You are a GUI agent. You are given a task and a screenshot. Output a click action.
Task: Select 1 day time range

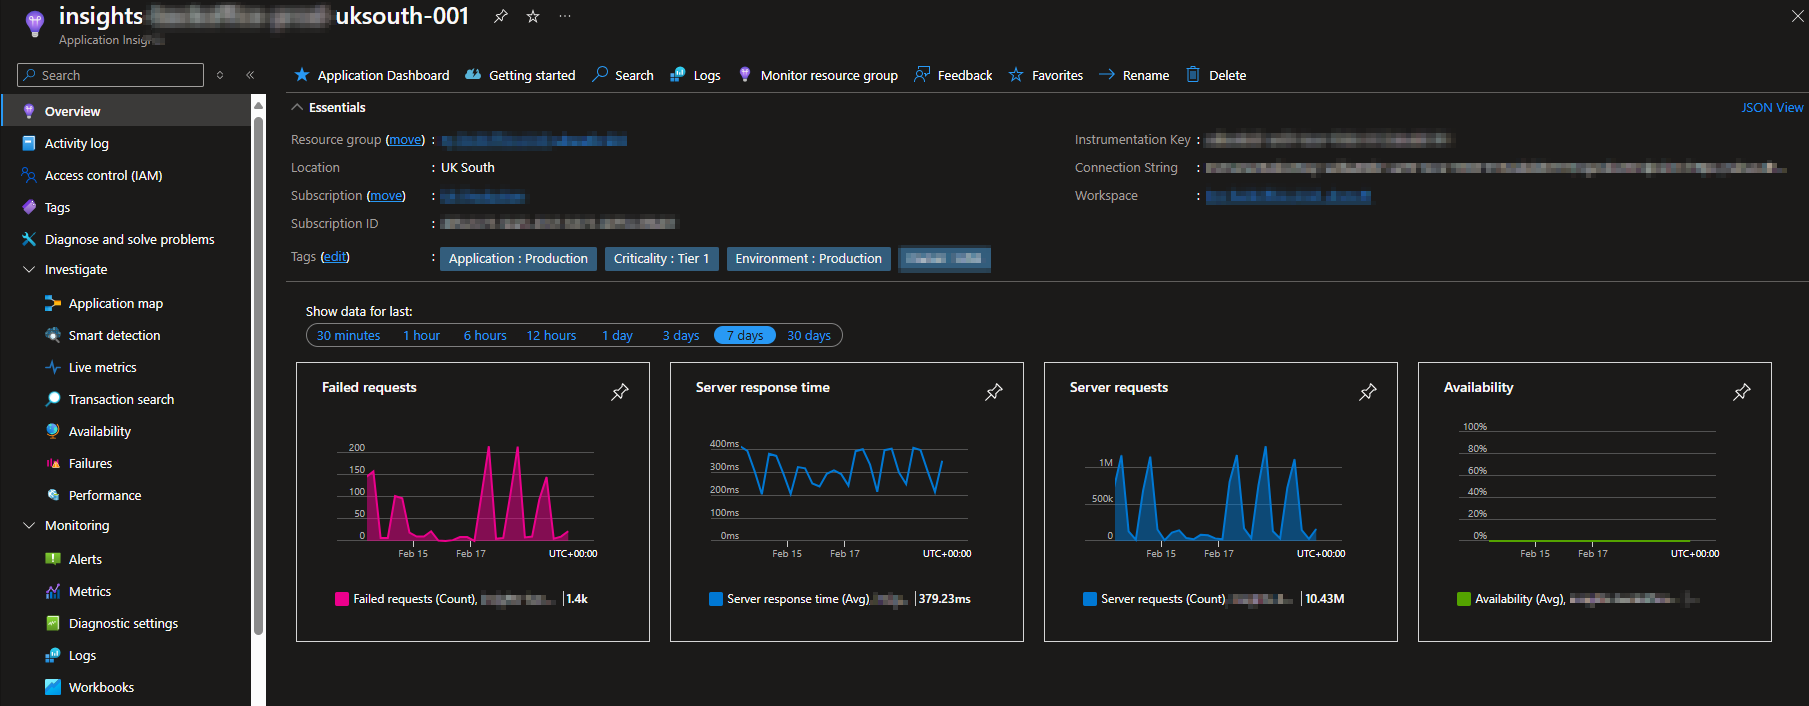[x=617, y=335]
